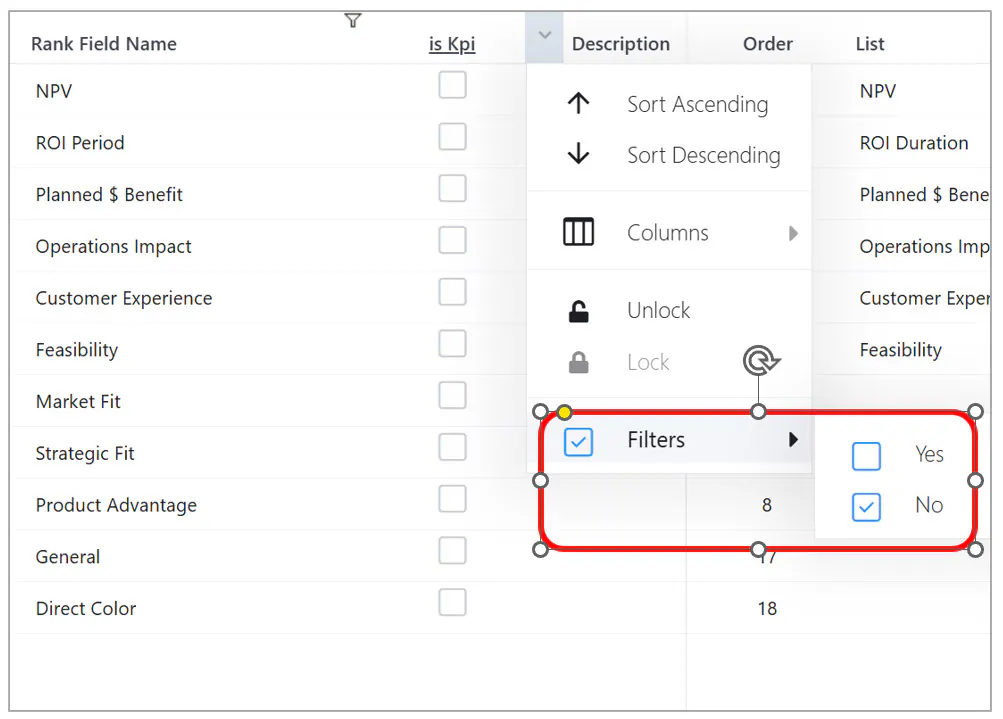Viewport: 1003px width, 719px height.
Task: Check the is Kpi box for General
Action: pos(452,551)
